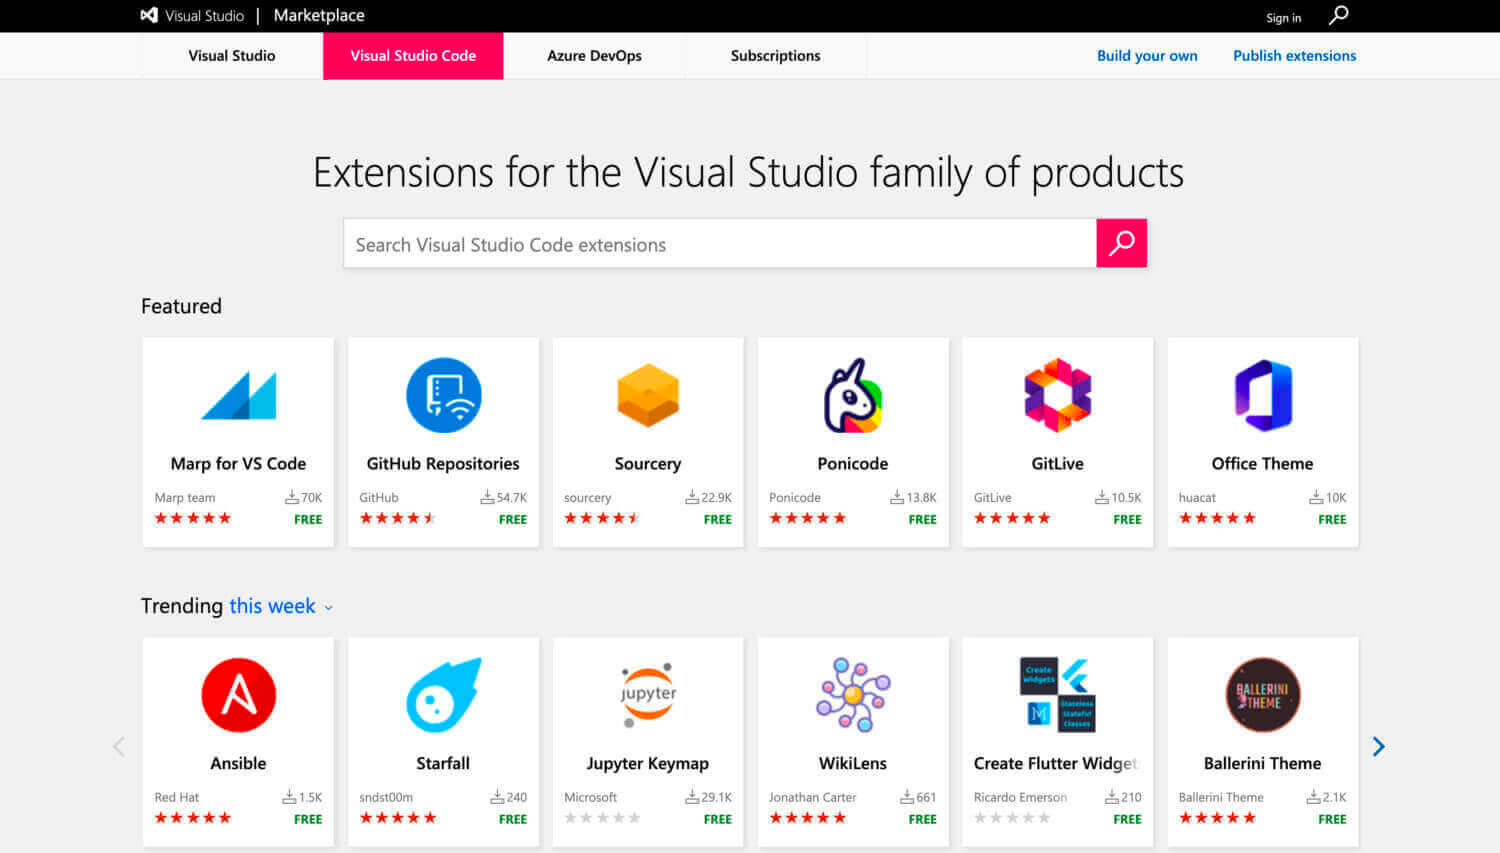The image size is (1500, 853).
Task: Open the Azure DevOps tab
Action: [594, 56]
